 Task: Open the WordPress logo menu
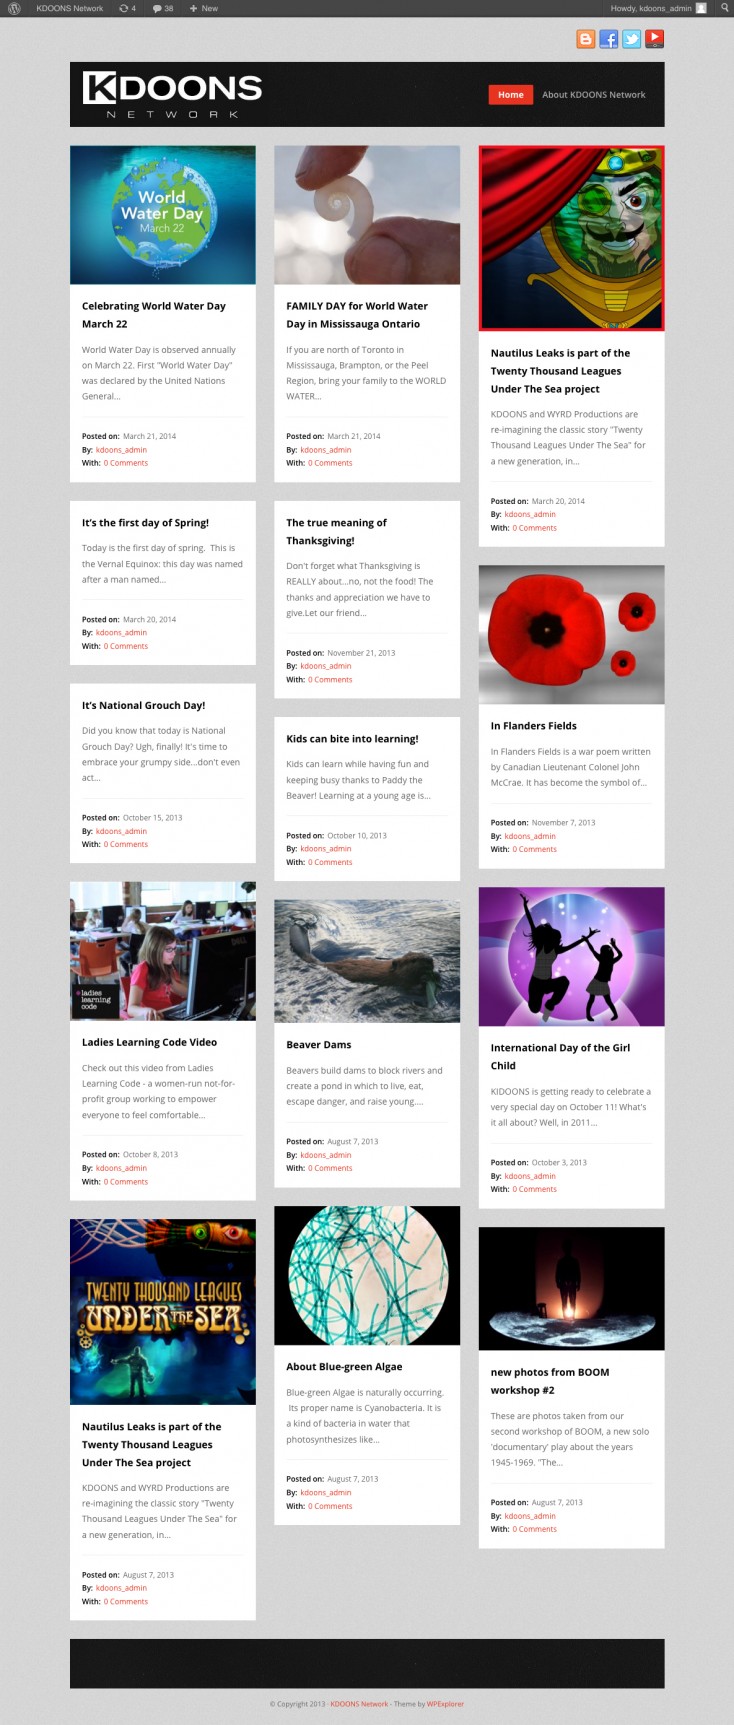[15, 8]
